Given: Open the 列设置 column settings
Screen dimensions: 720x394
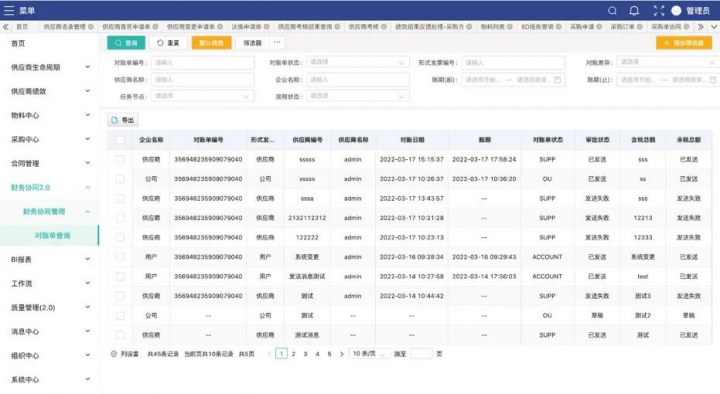Looking at the screenshot, I should click(x=124, y=354).
